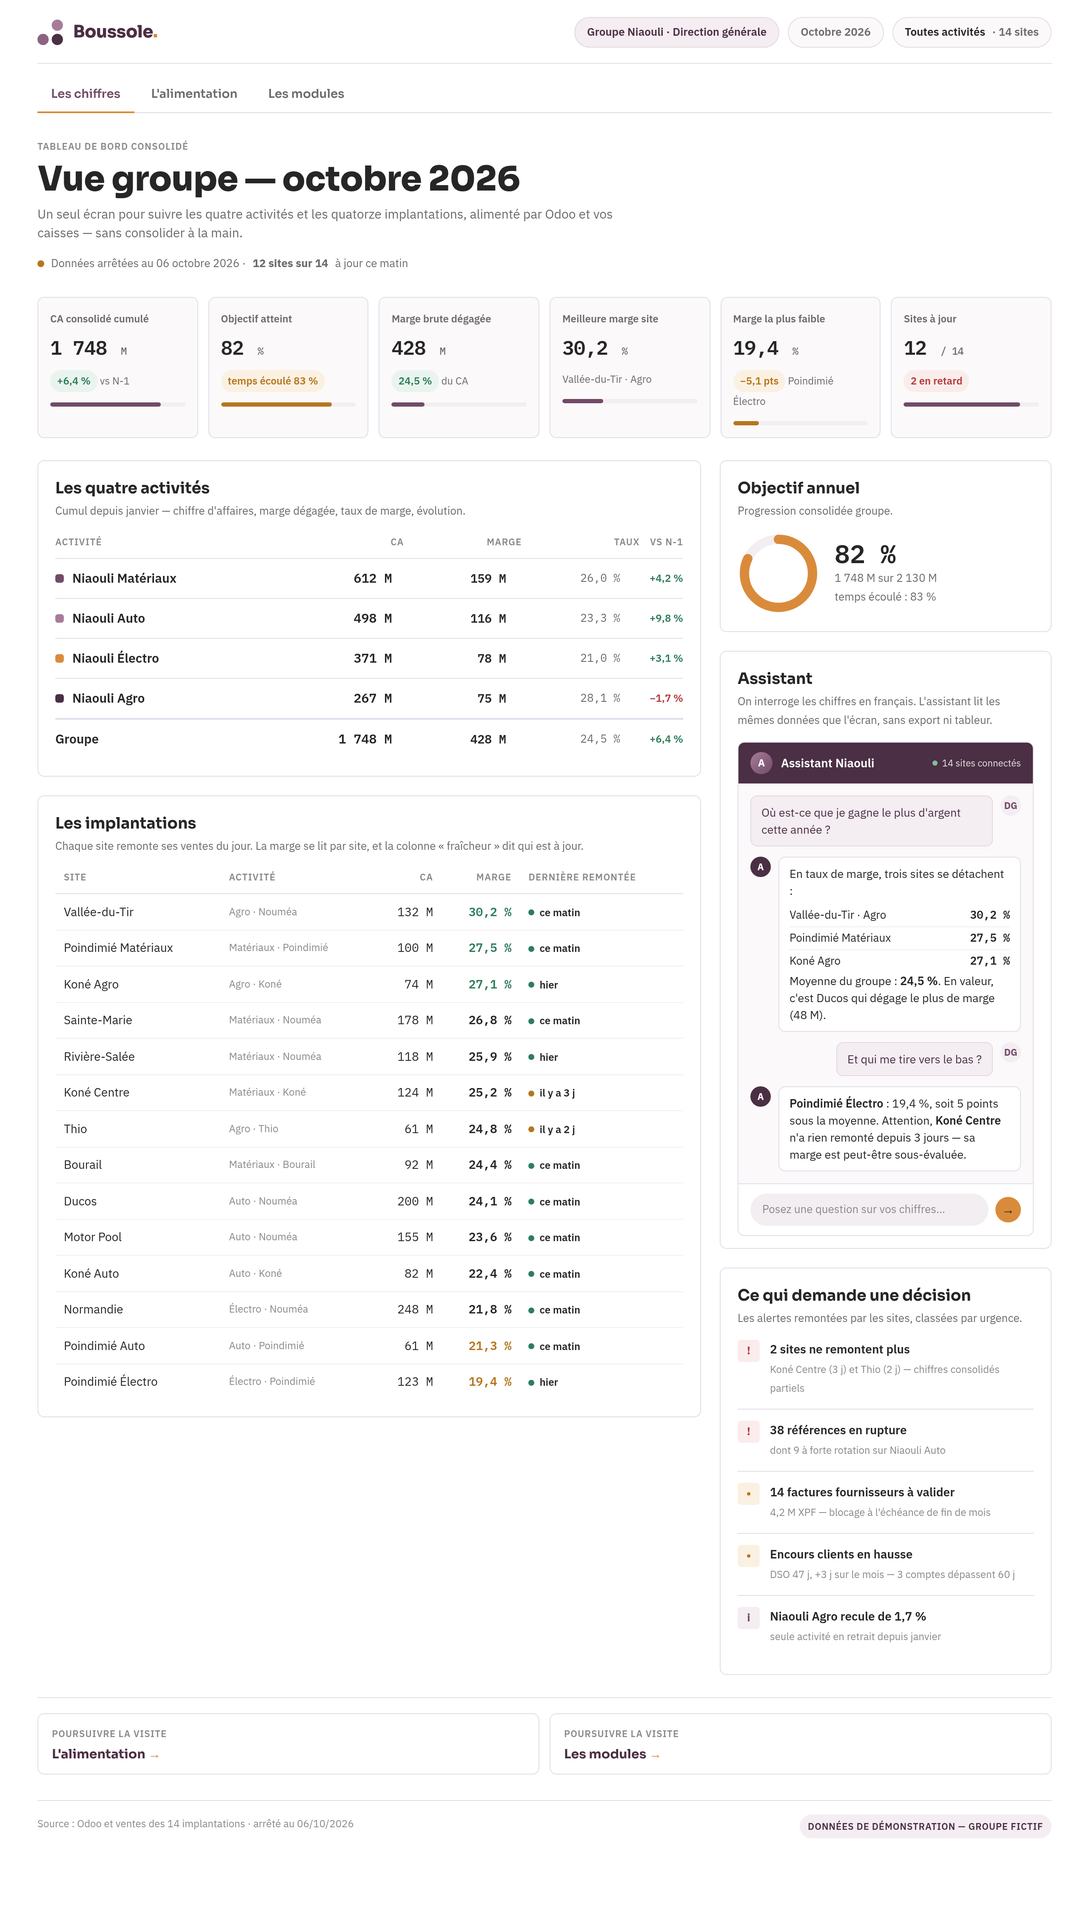This screenshot has height=1920, width=1089.
Task: Sort by the DERNIÈRE REMONTÉE column header
Action: click(x=582, y=877)
